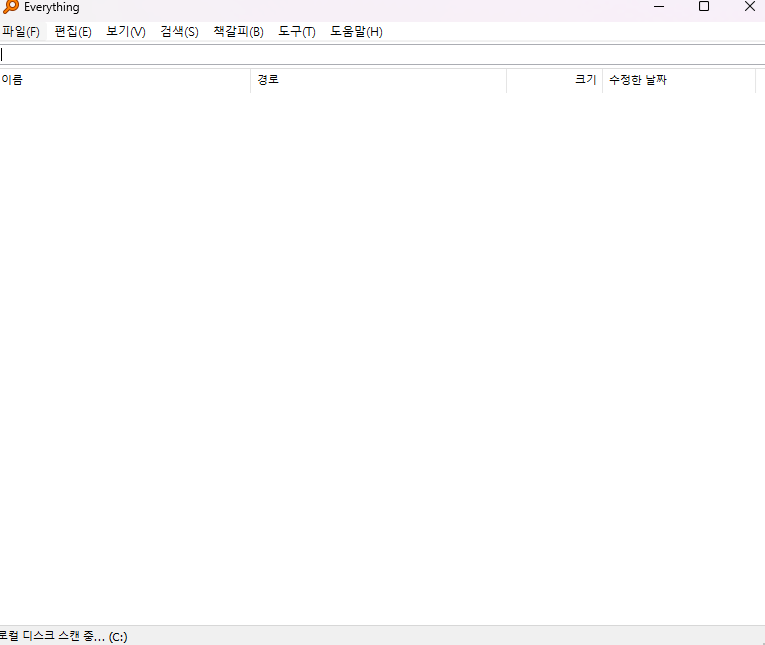
Task: Minimize the Everything window
Action: coord(659,7)
